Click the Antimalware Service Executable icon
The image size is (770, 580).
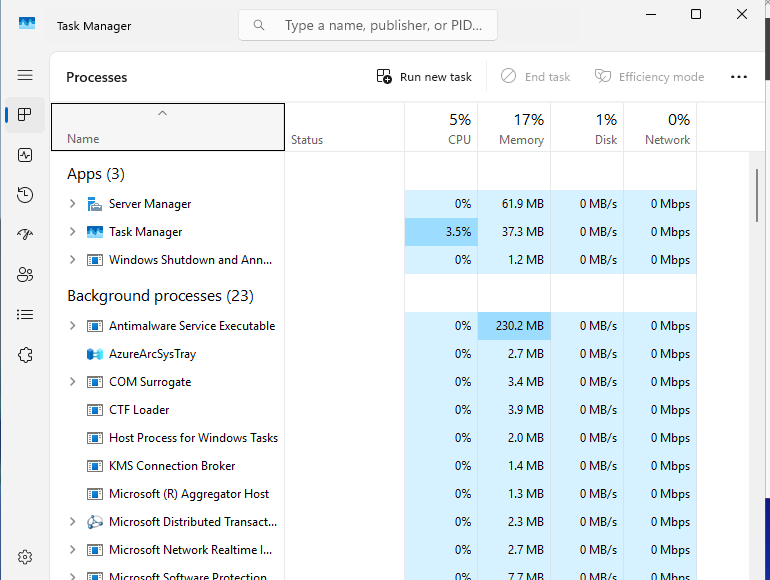[95, 326]
